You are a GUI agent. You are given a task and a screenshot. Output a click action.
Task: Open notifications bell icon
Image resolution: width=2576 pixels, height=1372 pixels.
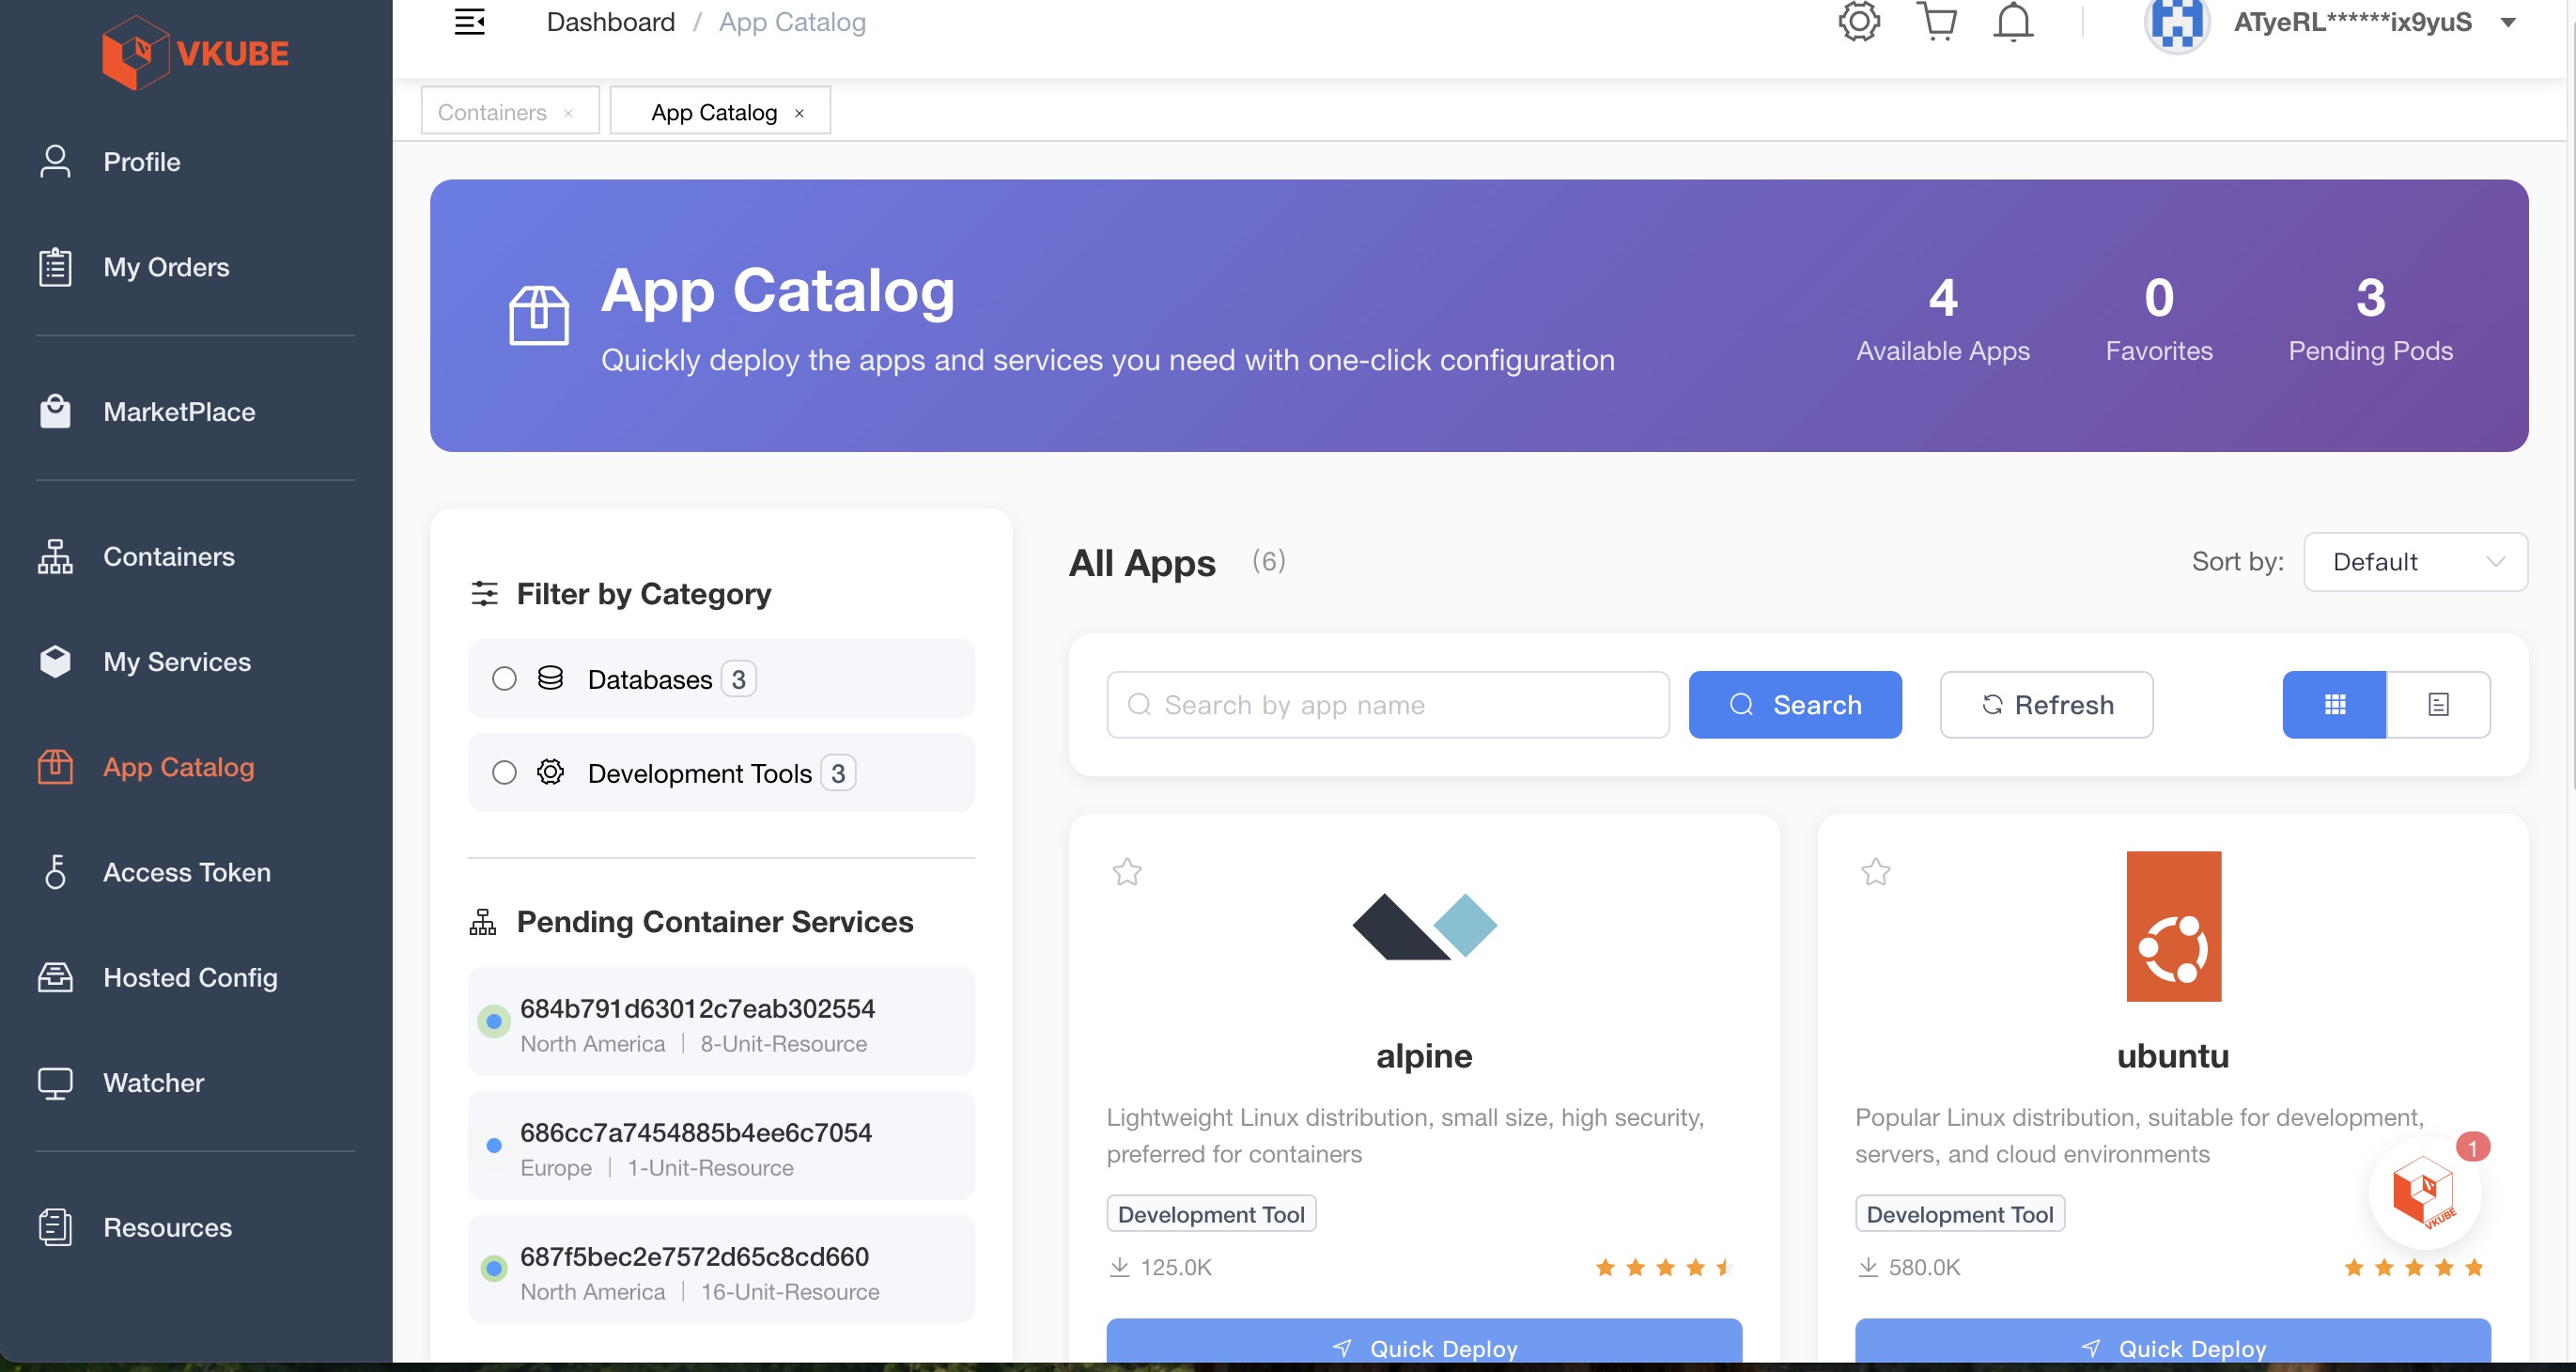(x=2013, y=21)
